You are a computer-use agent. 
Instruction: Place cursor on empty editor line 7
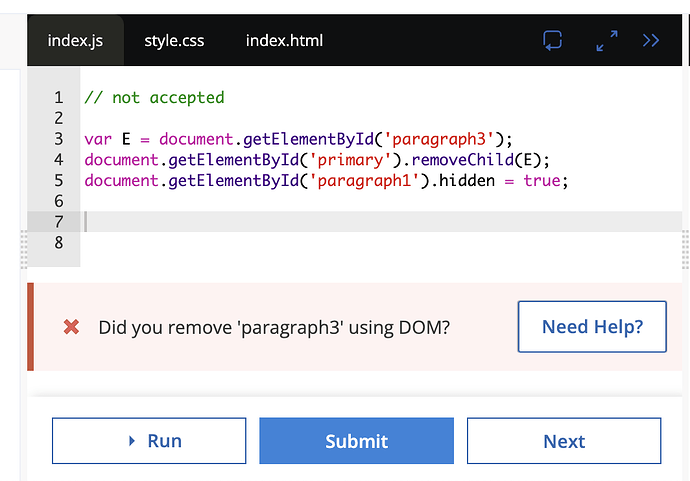383,222
